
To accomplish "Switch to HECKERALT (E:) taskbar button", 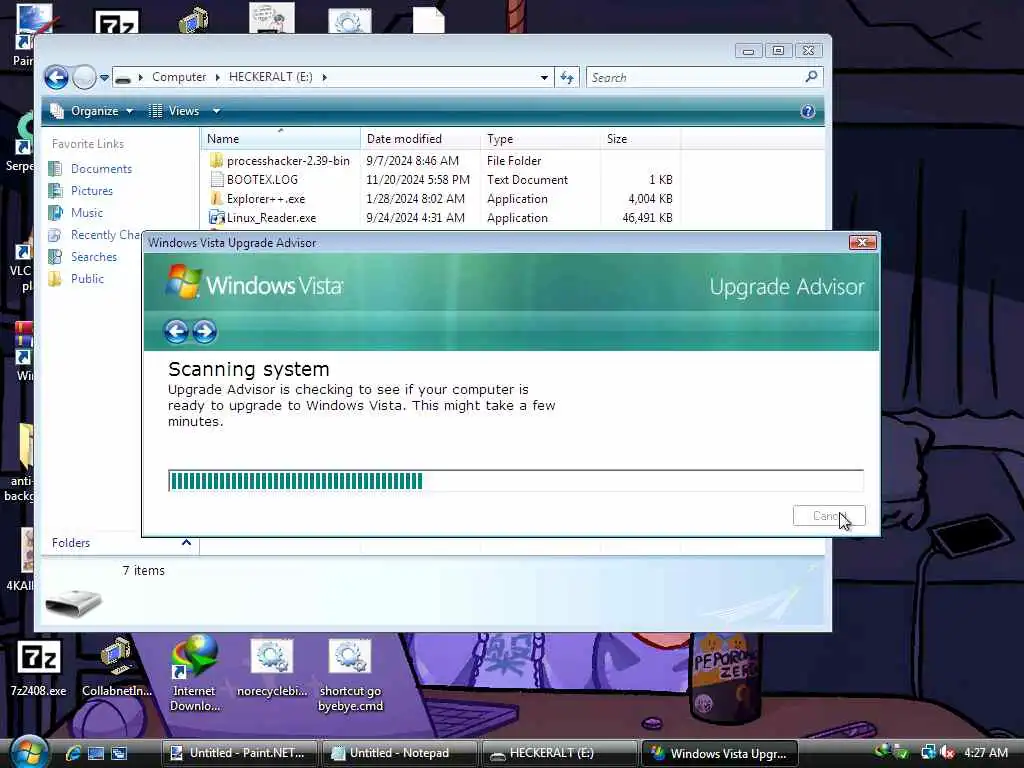I will point(559,753).
